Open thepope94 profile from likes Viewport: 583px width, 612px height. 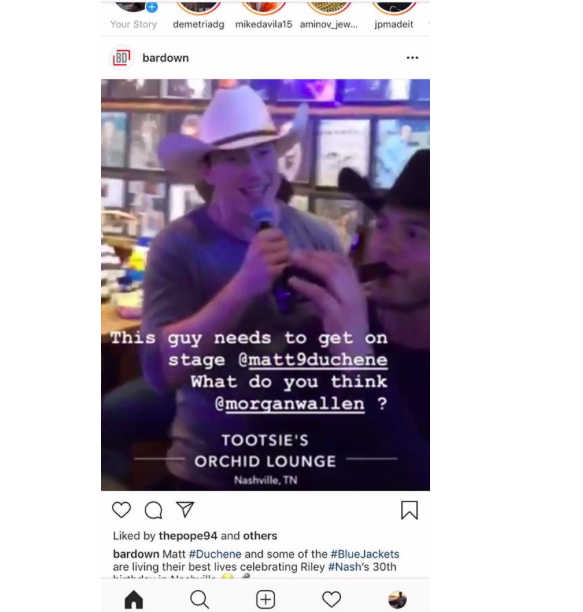point(188,536)
